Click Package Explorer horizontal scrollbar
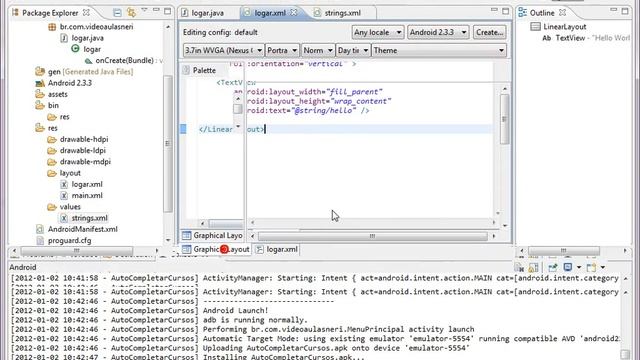 [x=76, y=250]
